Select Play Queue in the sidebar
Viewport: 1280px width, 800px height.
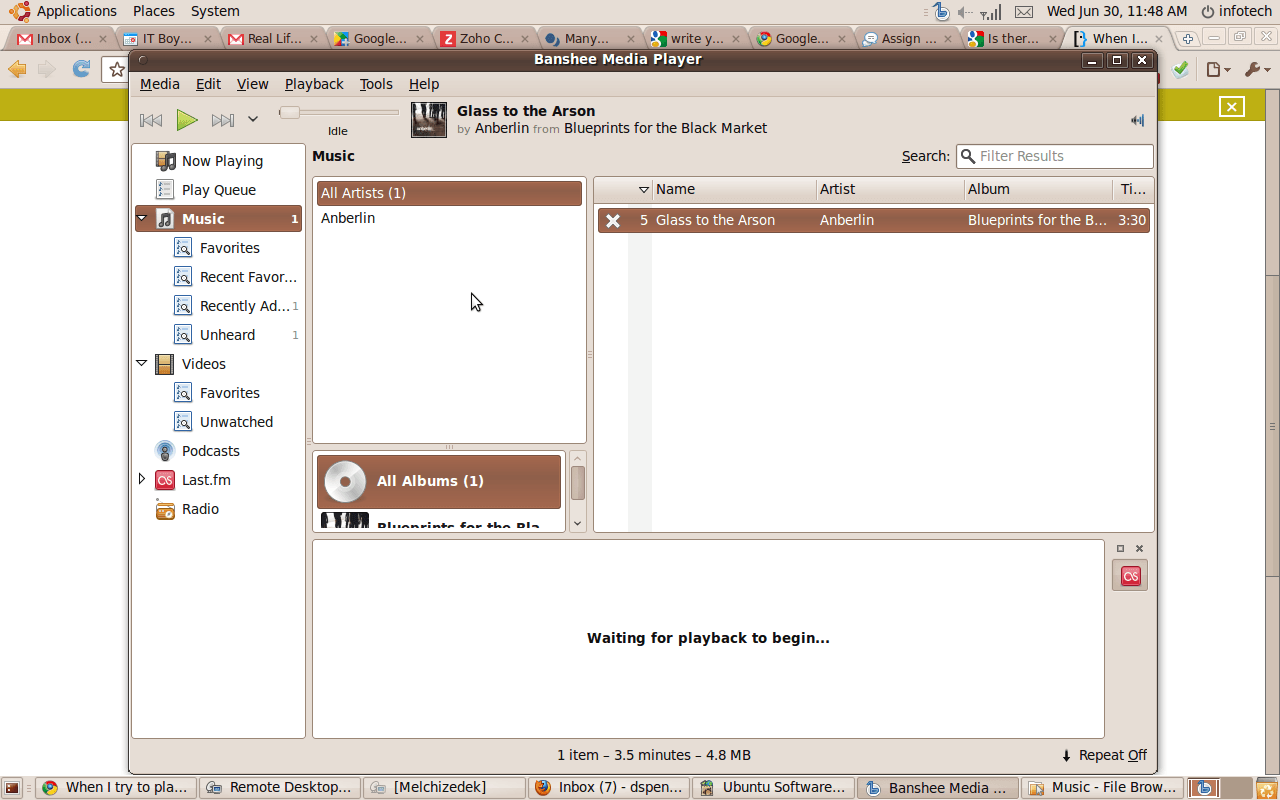219,190
